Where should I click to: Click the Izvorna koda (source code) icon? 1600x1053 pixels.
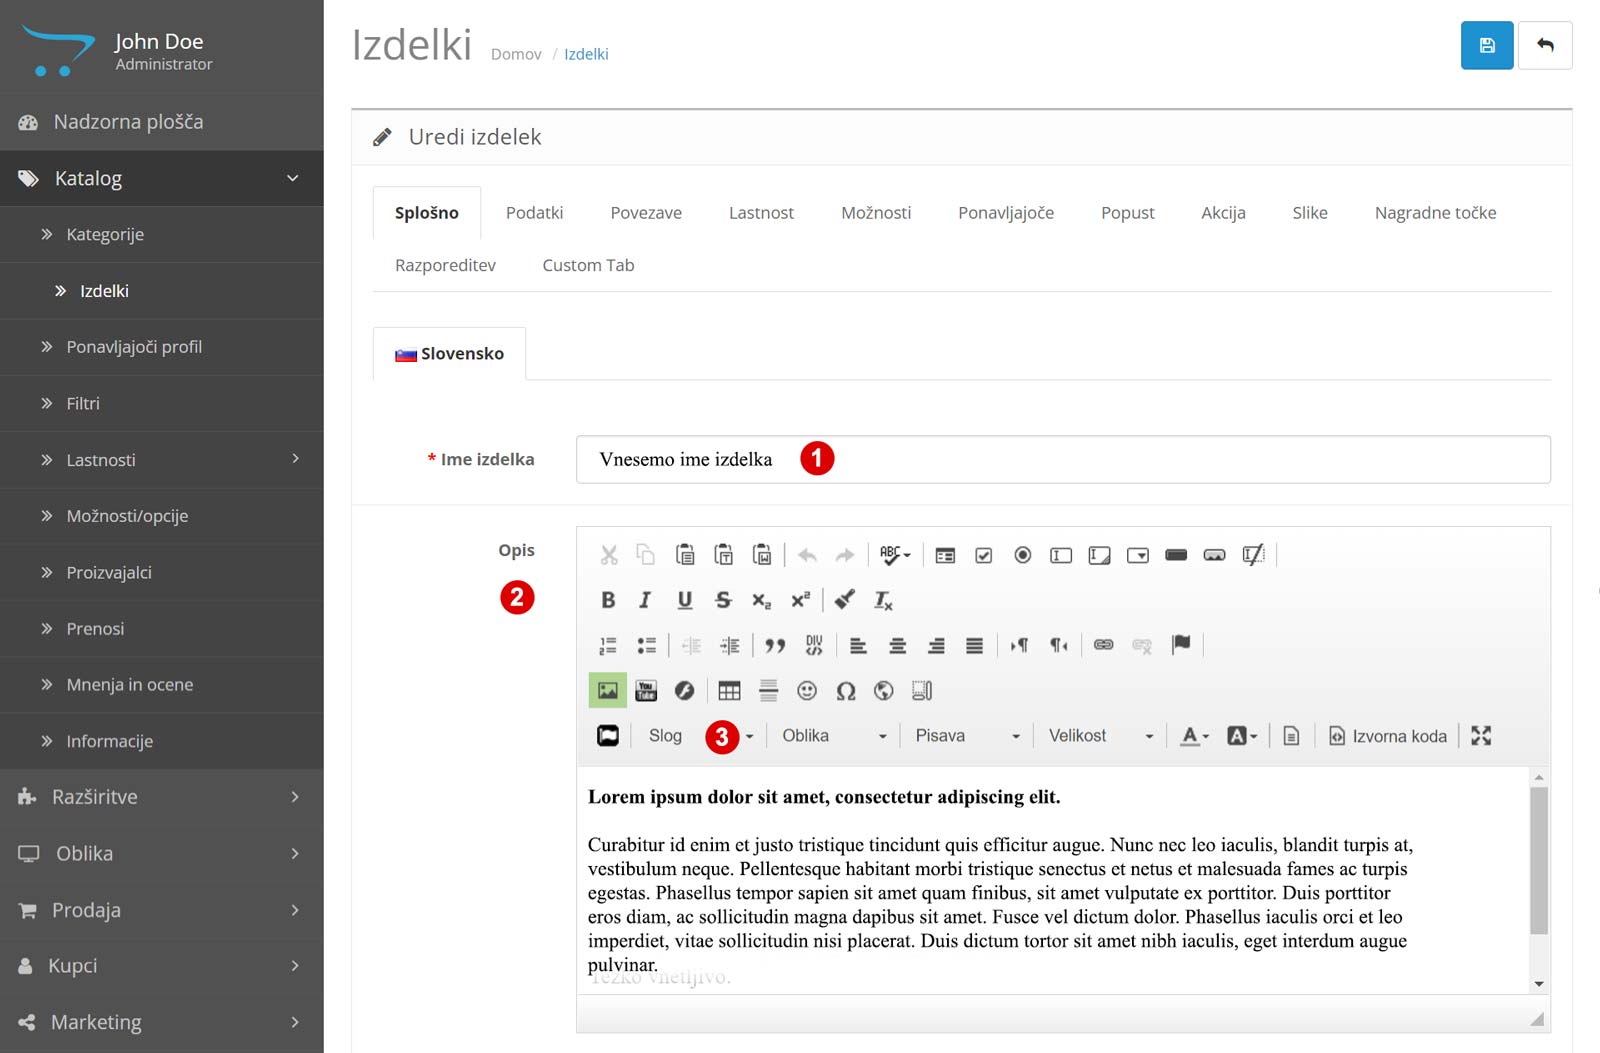(1387, 735)
